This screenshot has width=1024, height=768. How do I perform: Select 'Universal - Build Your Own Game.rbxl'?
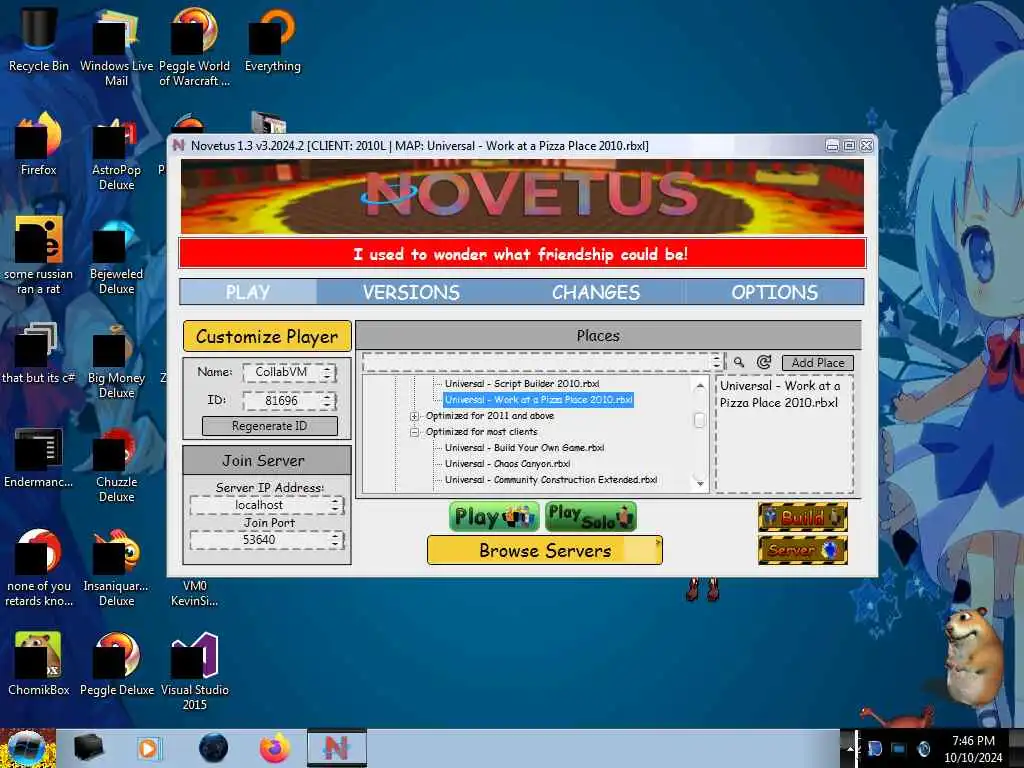(x=524, y=448)
